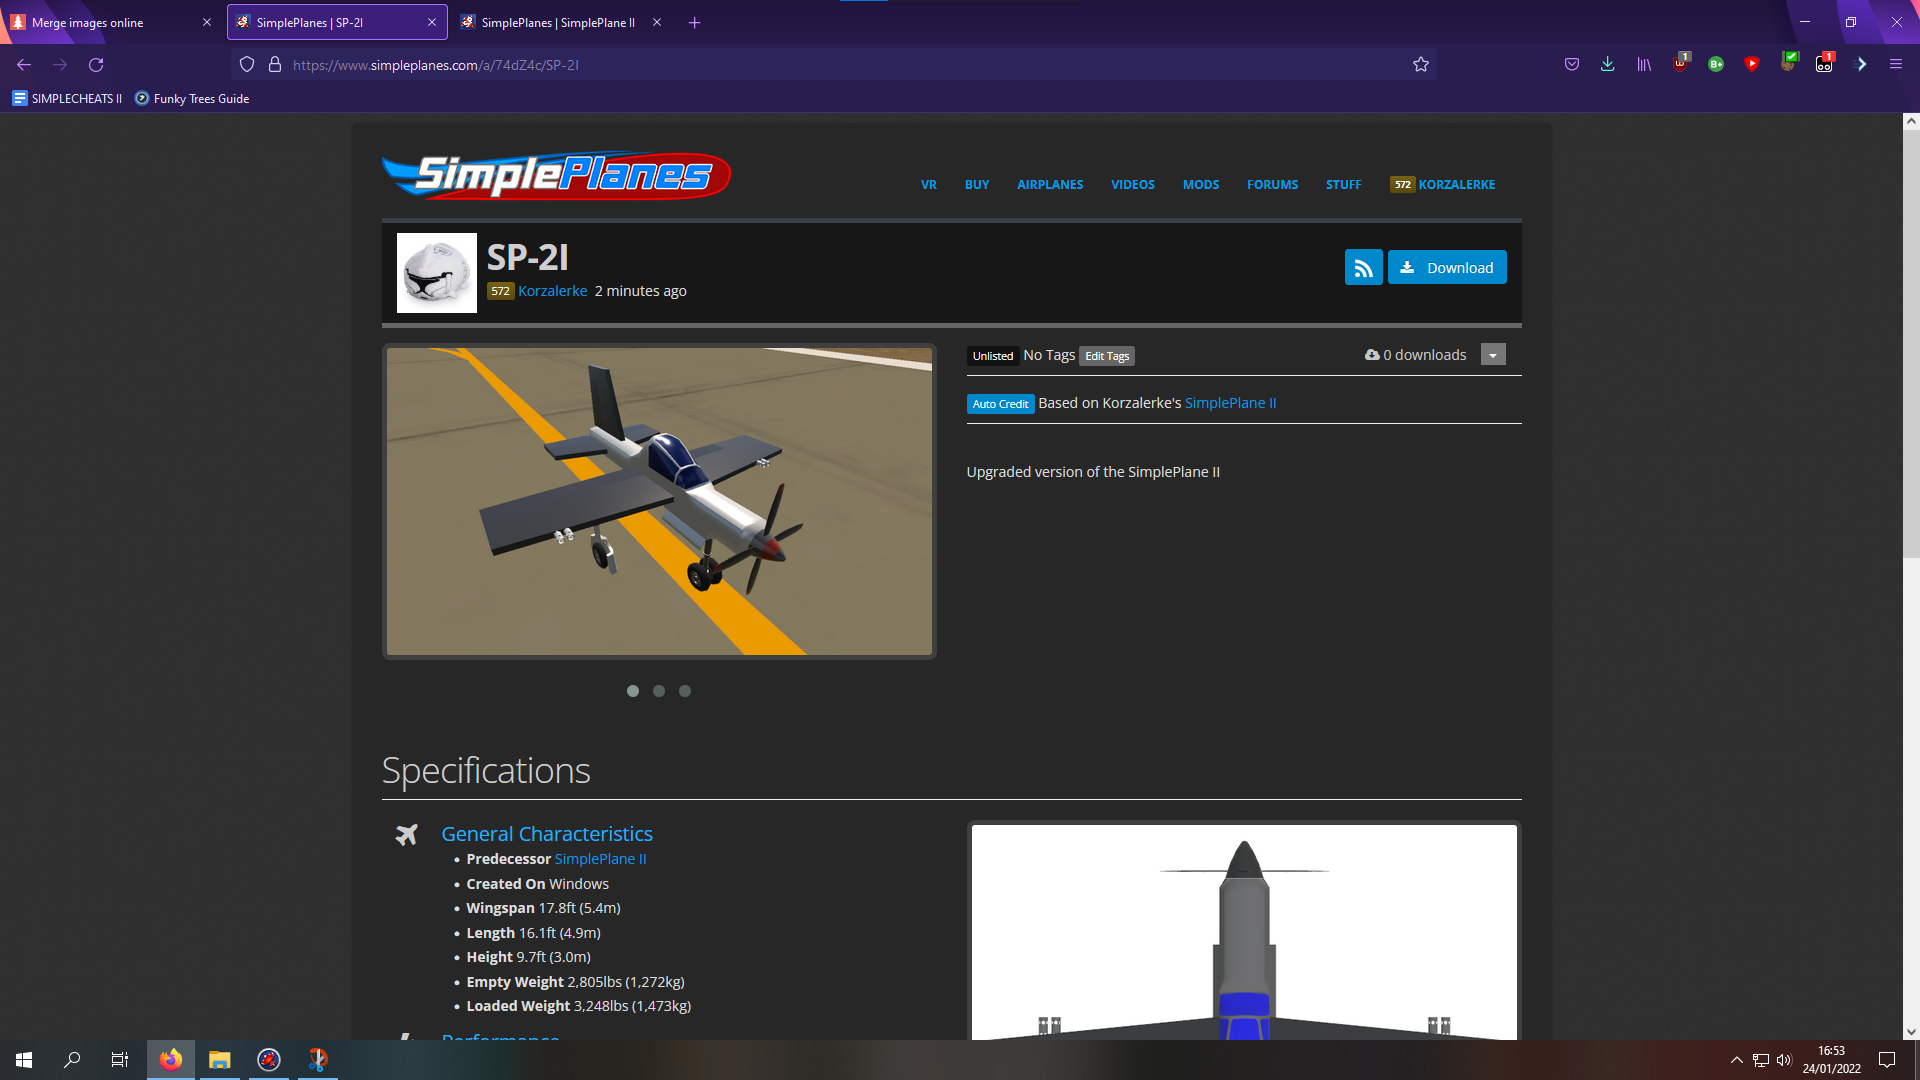
Task: Open Windows taskbar search
Action: 72,1060
